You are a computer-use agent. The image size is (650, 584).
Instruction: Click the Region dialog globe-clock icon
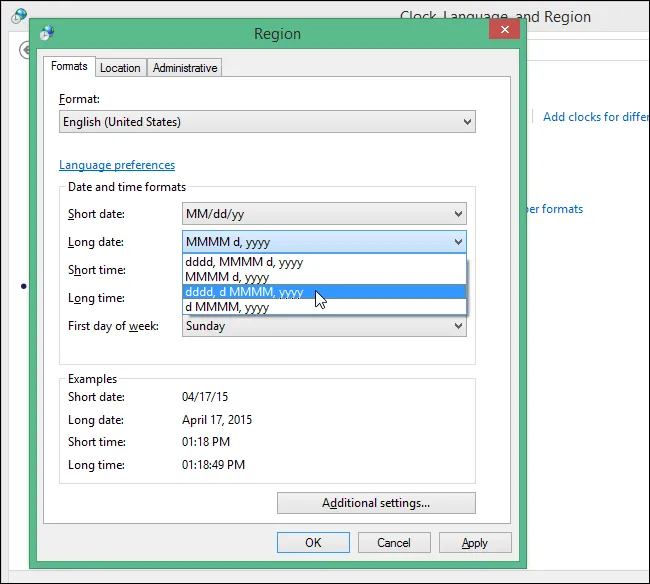click(47, 33)
